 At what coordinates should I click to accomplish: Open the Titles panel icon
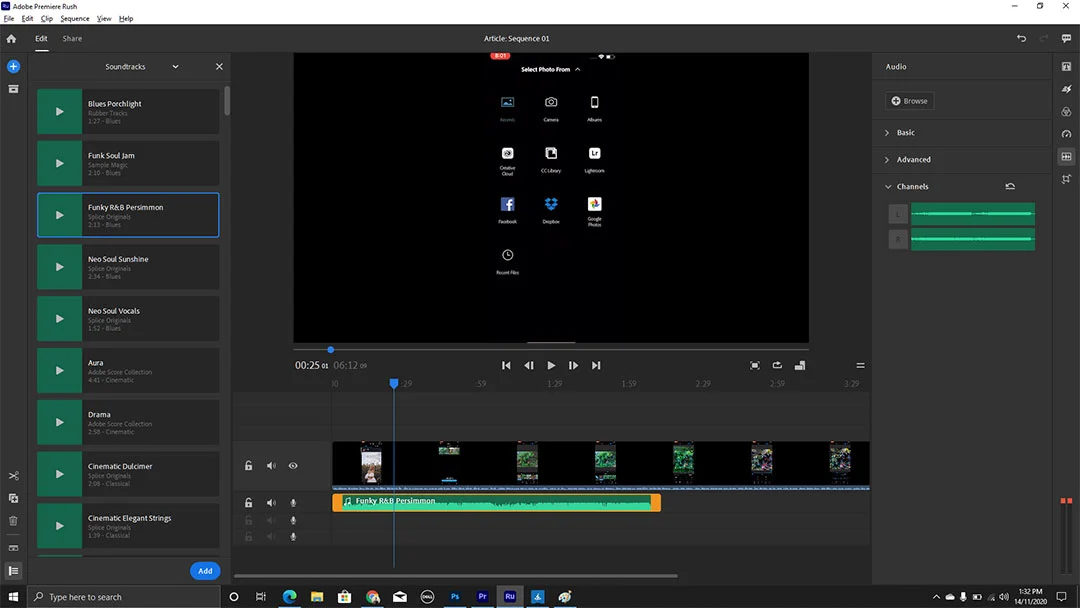tap(1066, 67)
